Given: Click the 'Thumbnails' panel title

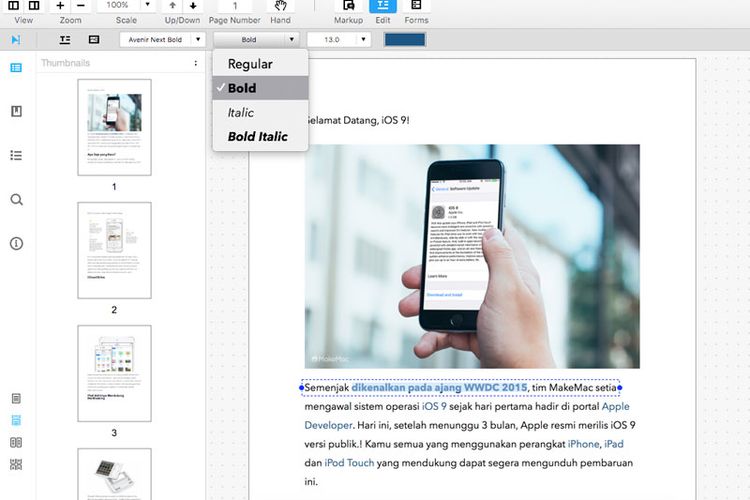Looking at the screenshot, I should (66, 63).
